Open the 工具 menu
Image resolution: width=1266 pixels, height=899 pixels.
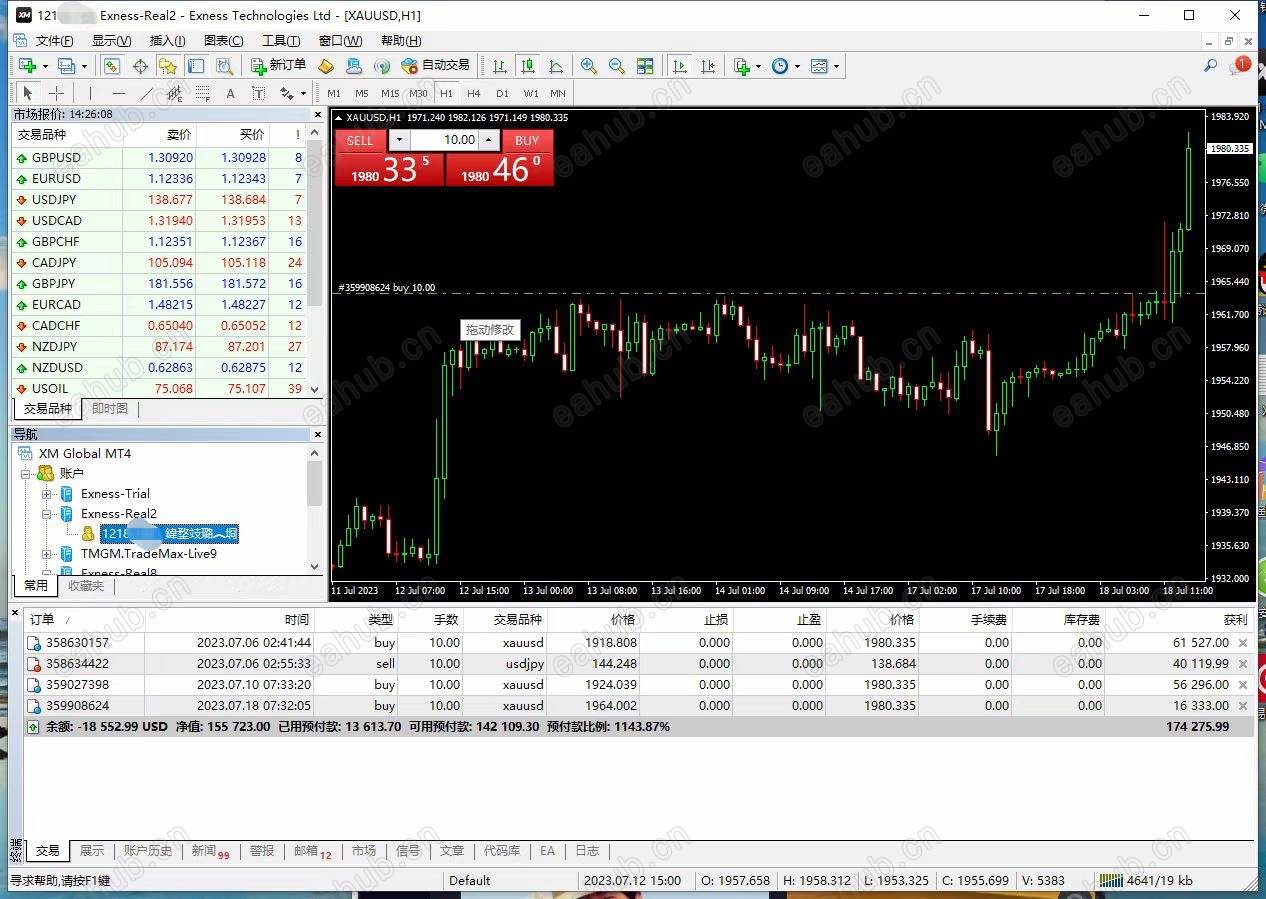pos(281,41)
